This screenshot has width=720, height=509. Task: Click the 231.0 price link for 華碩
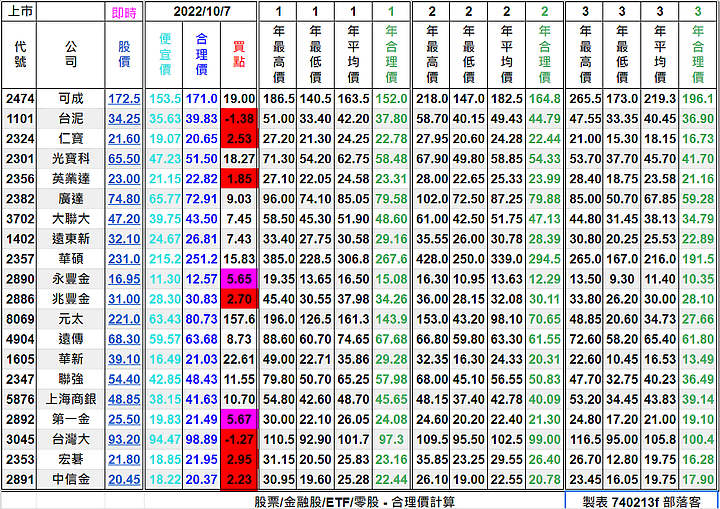coord(124,259)
